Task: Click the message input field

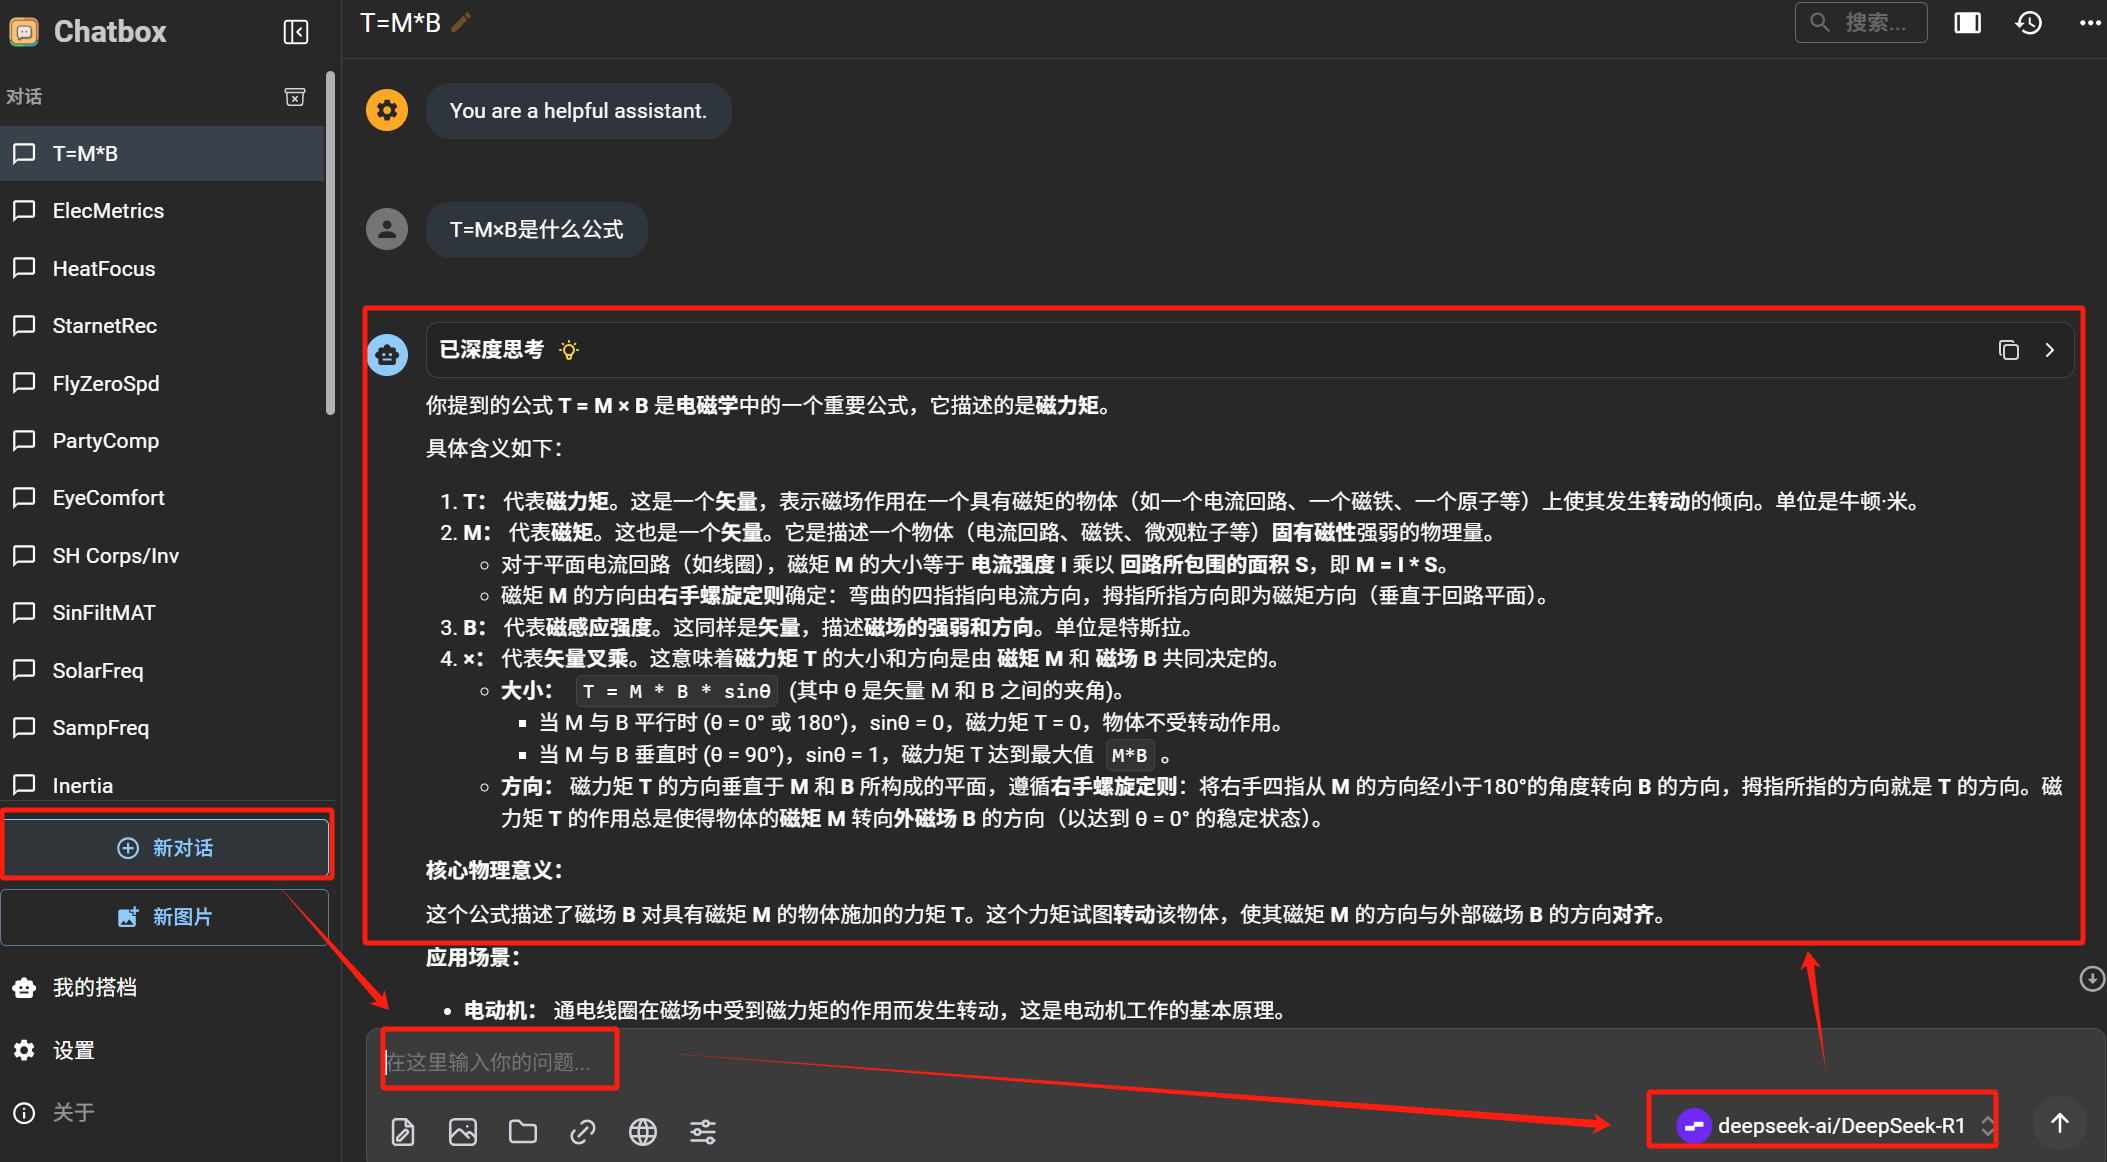Action: coord(499,1061)
